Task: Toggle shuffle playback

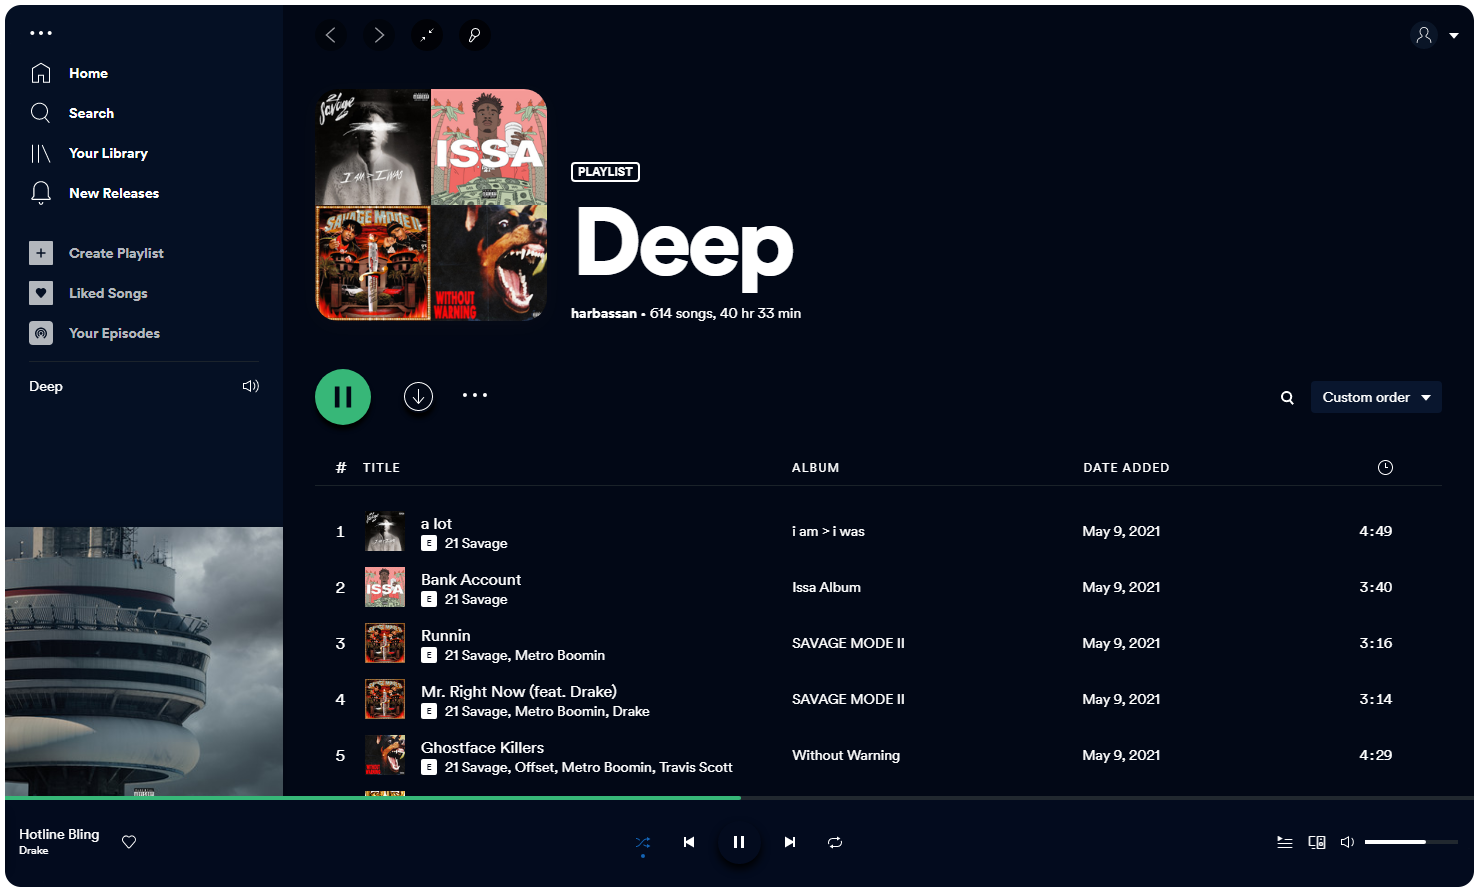Action: click(x=643, y=842)
